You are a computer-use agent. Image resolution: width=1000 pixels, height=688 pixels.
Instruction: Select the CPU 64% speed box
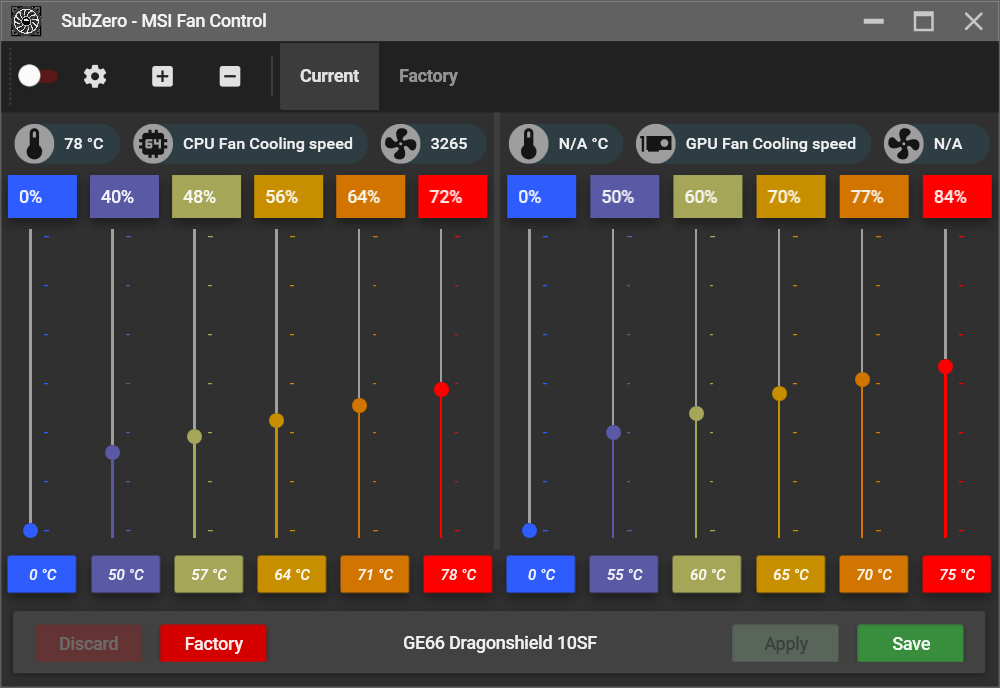point(371,196)
